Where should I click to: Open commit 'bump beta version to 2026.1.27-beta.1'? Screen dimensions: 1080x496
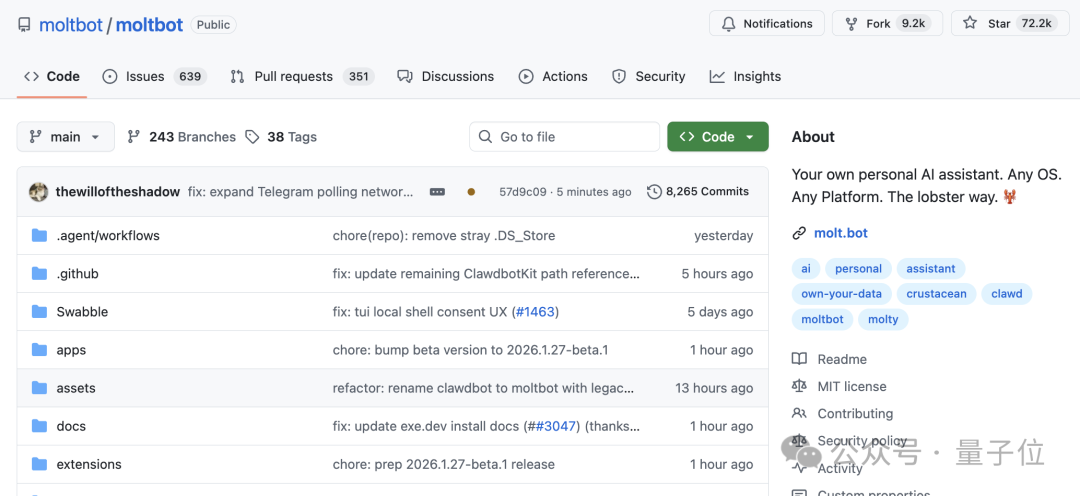[x=470, y=350]
